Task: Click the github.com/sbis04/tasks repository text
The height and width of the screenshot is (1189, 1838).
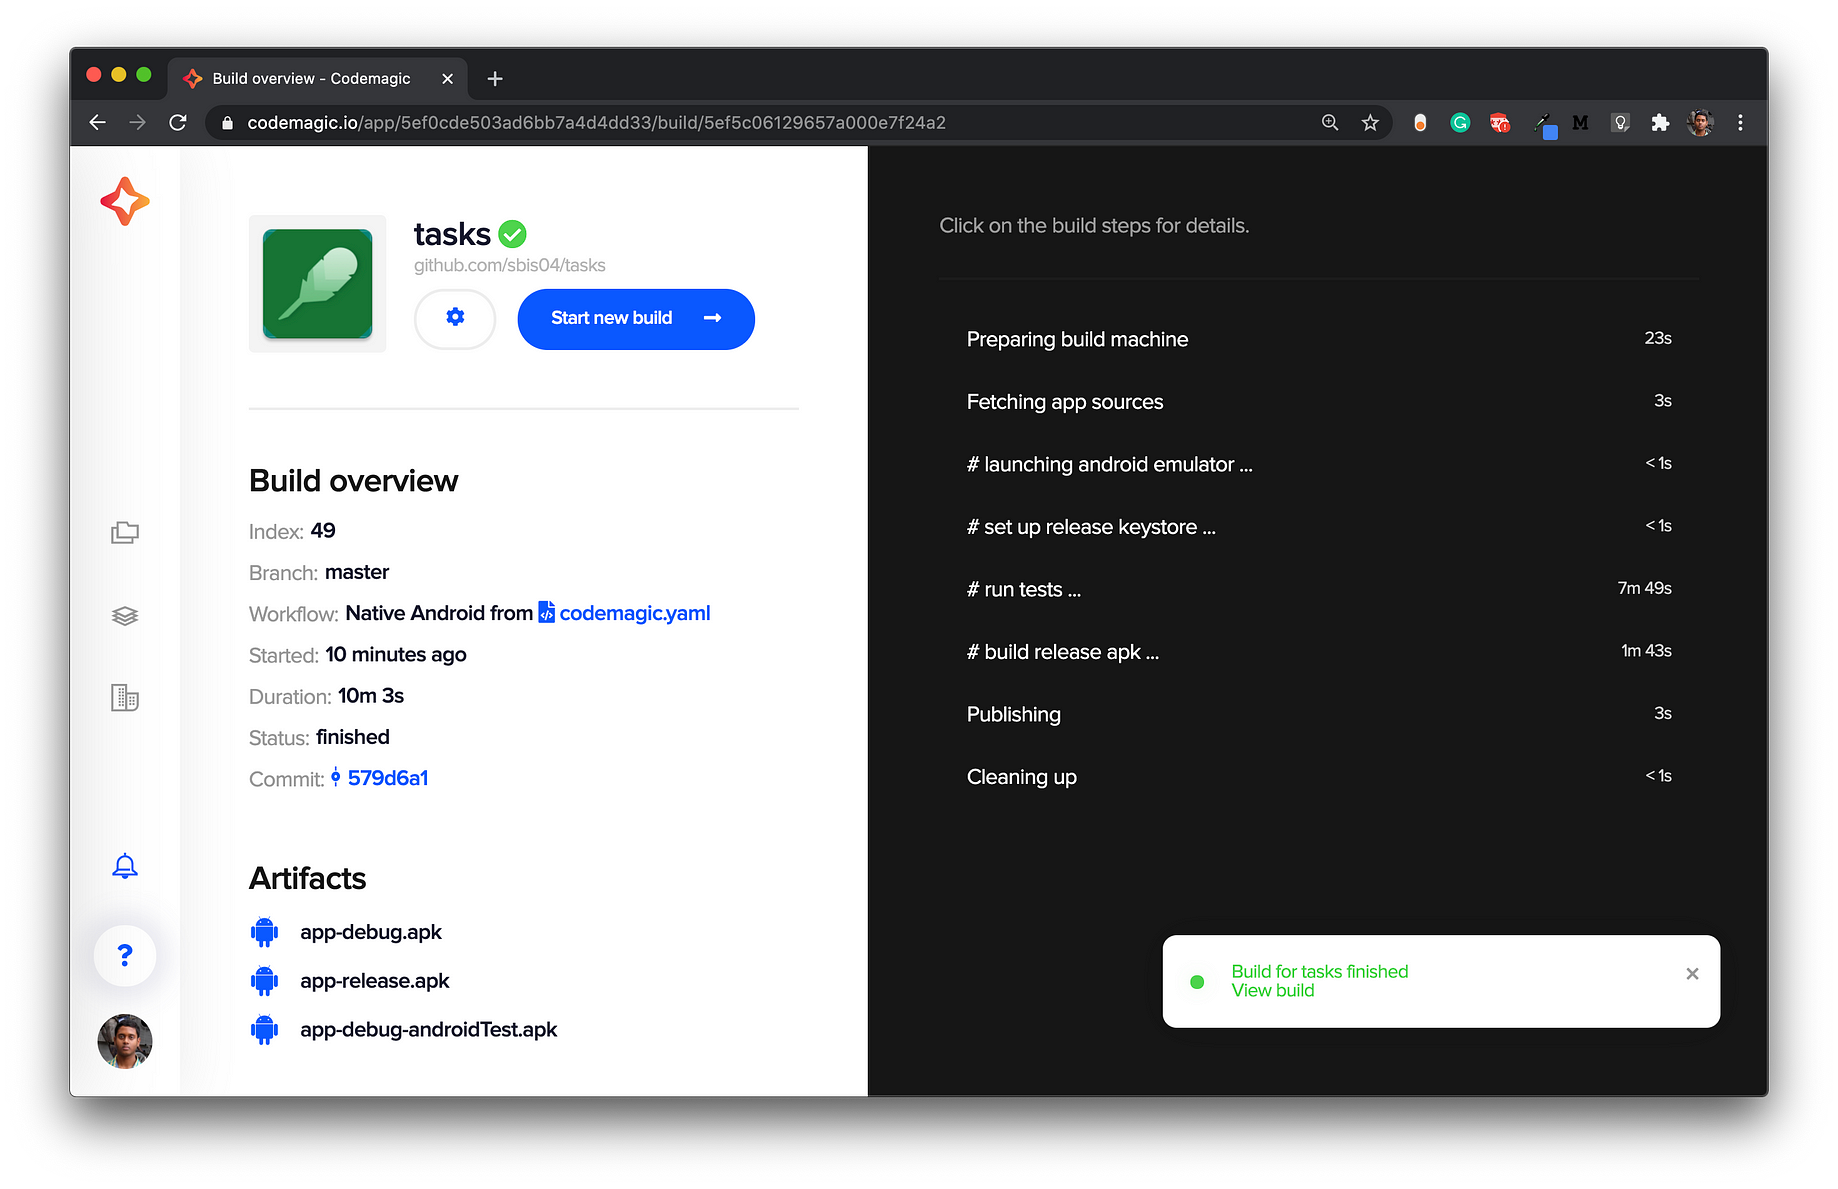Action: (510, 265)
